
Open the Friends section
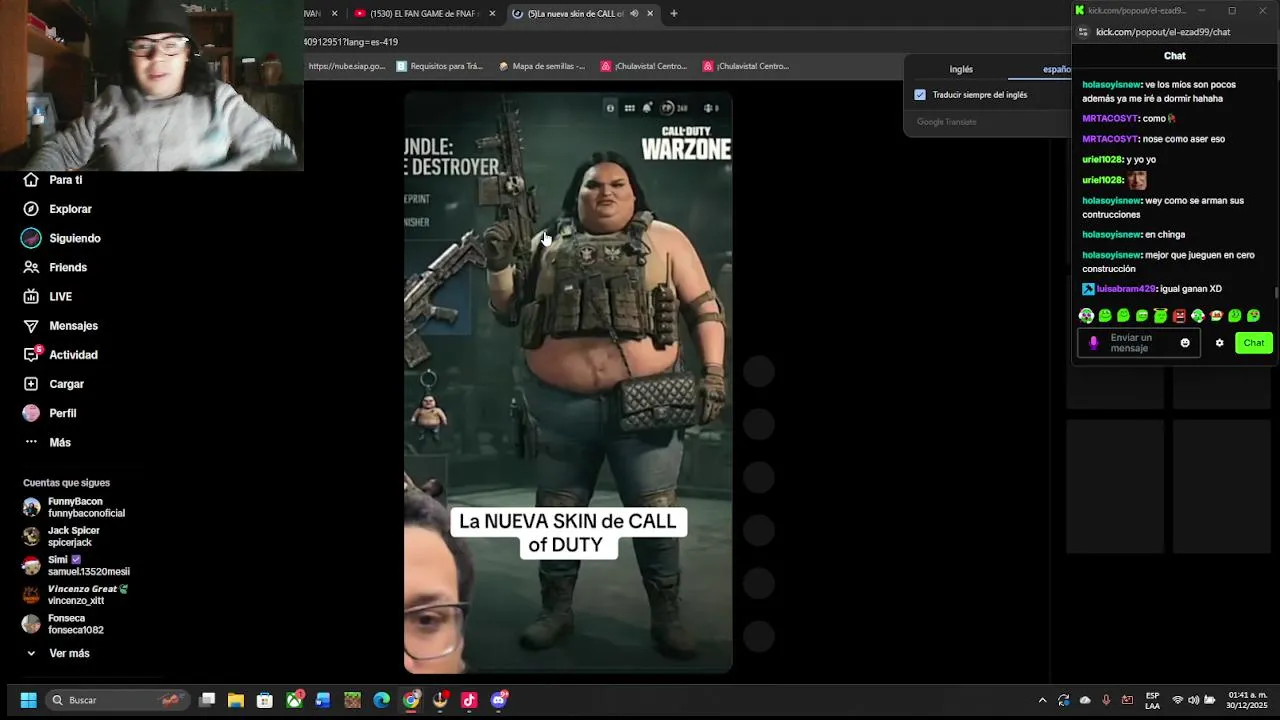56,267
